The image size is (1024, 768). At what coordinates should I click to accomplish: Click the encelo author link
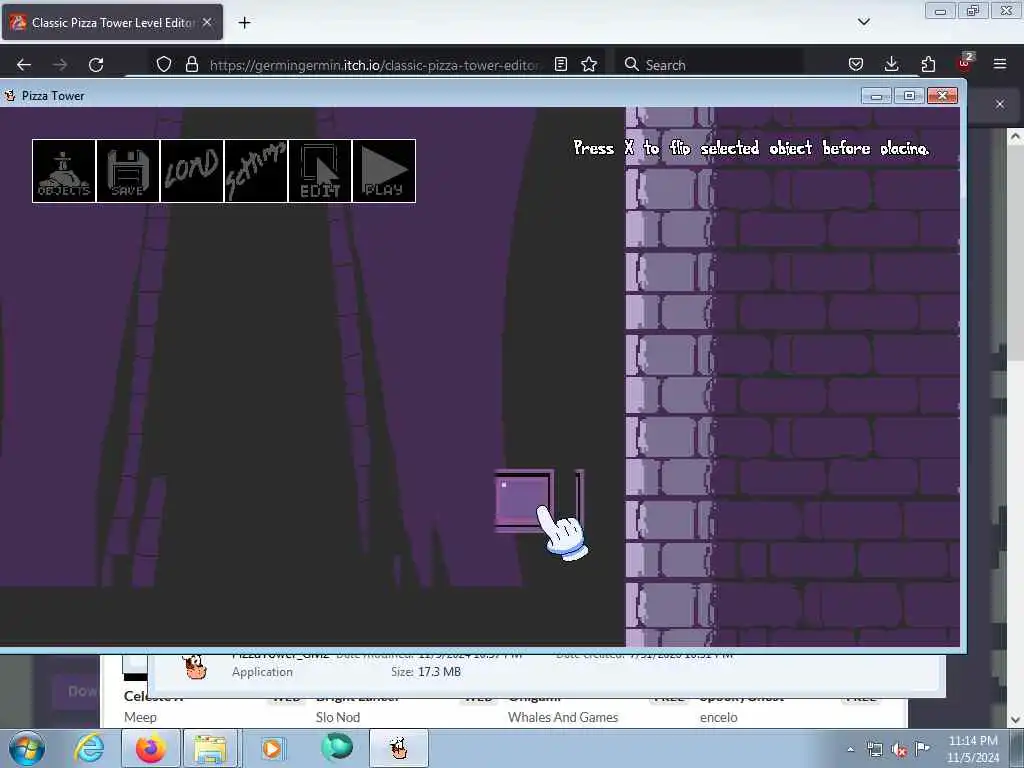(718, 717)
